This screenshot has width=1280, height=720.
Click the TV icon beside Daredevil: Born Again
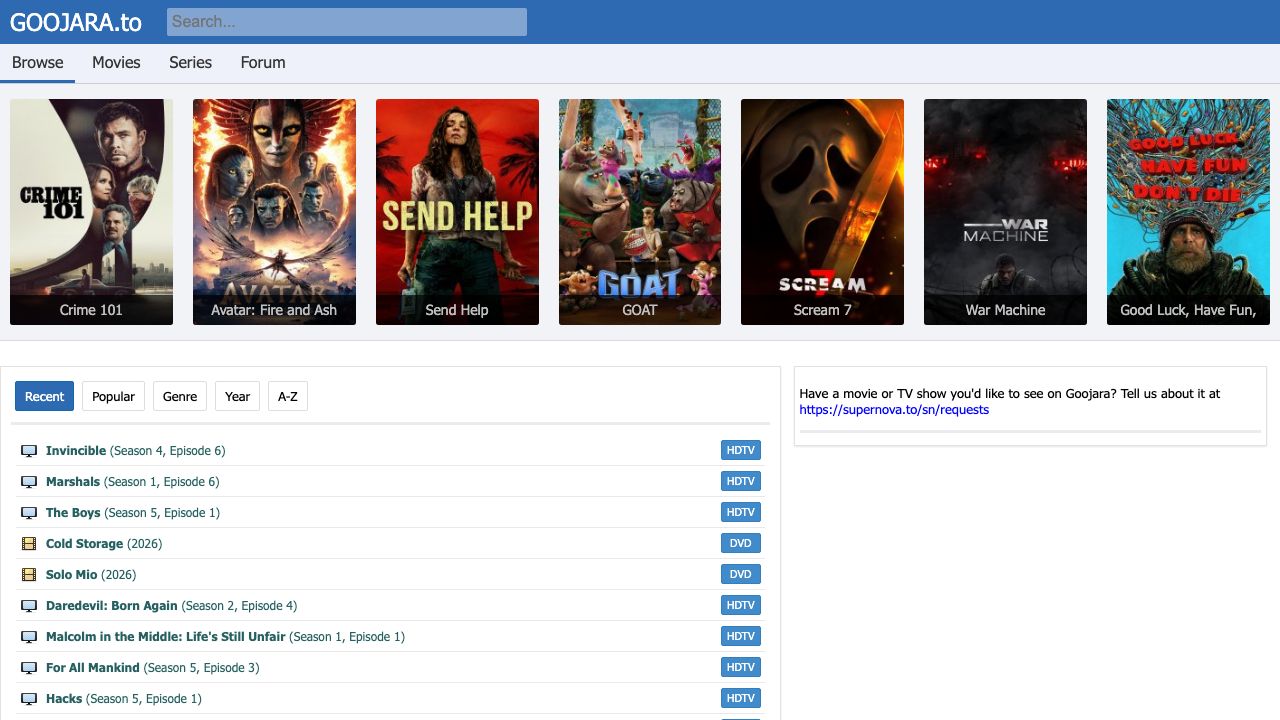point(29,606)
